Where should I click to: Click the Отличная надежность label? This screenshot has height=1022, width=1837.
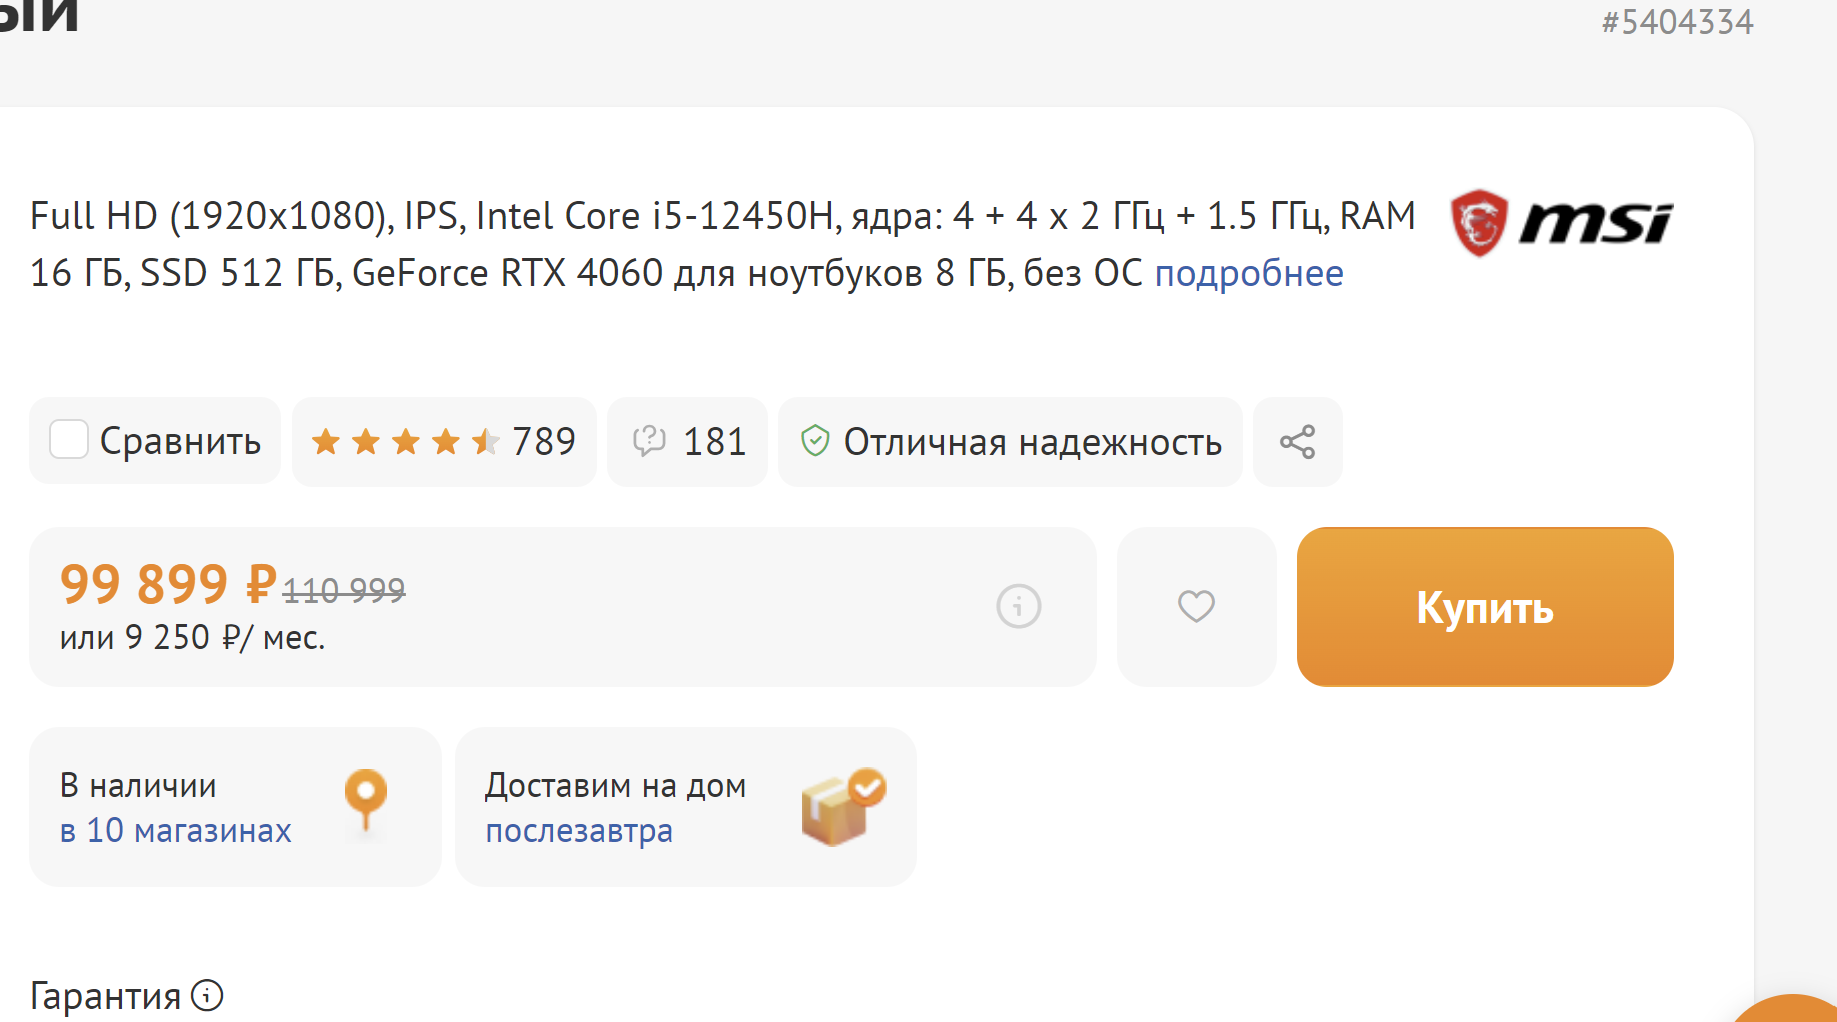pyautogui.click(x=1032, y=442)
